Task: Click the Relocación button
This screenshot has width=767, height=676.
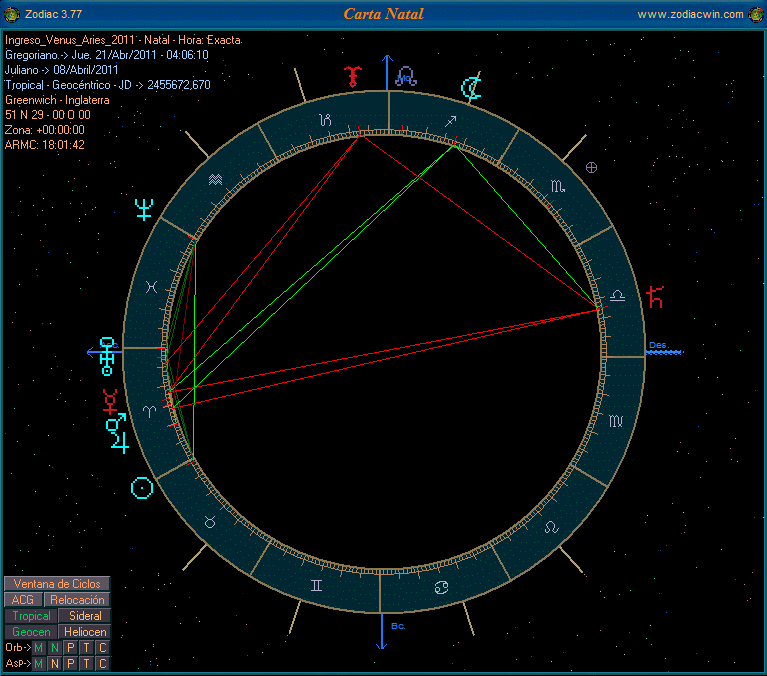Action: pos(77,600)
